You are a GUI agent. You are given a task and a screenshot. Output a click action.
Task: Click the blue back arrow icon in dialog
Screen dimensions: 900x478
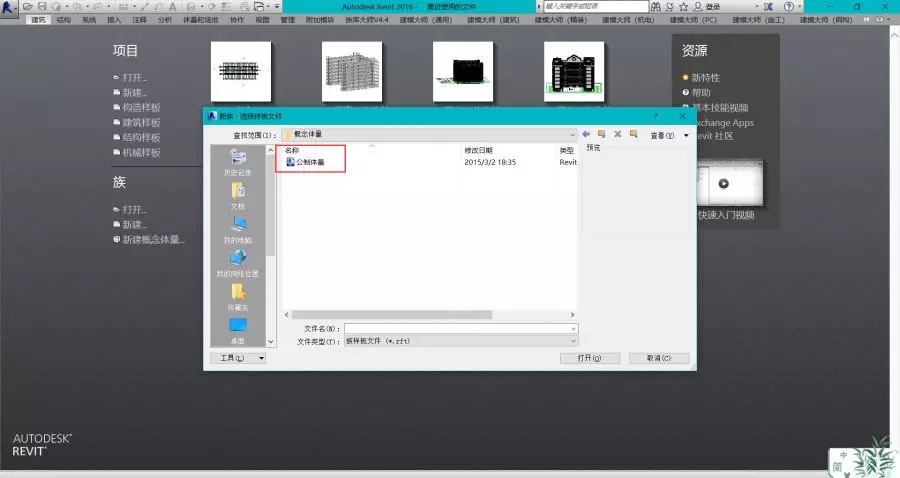586,134
